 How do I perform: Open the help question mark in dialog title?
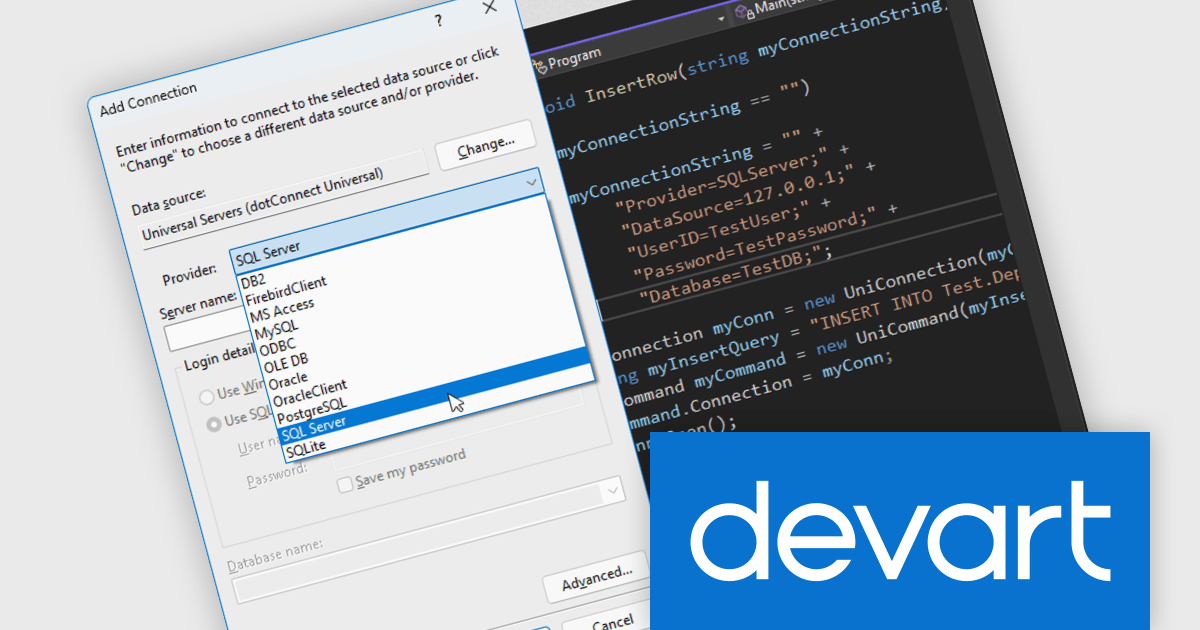pyautogui.click(x=438, y=21)
